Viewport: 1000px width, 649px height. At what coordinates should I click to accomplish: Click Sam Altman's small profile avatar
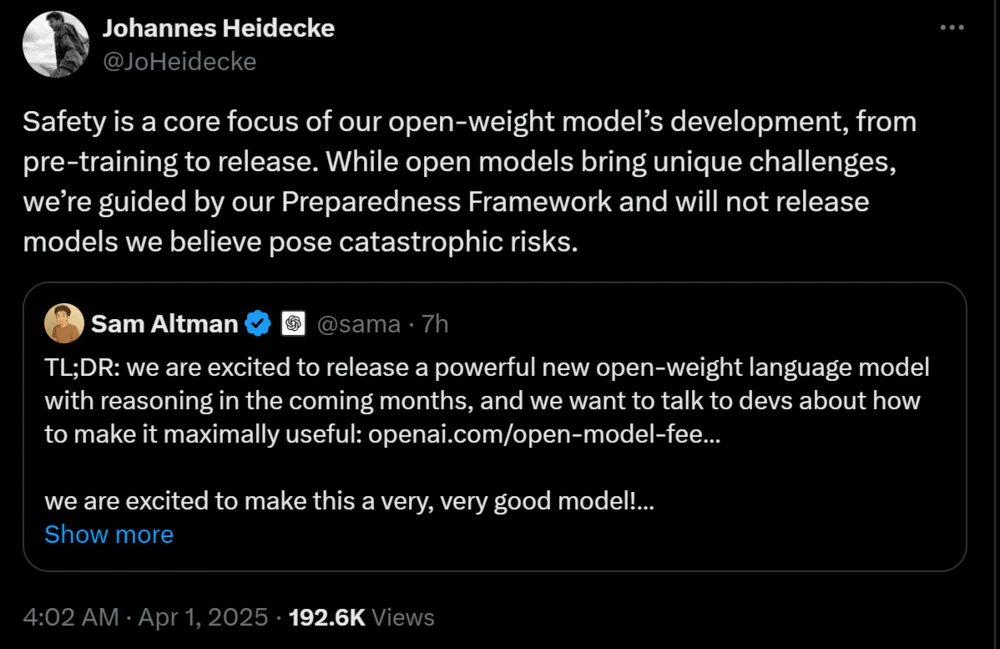coord(63,323)
